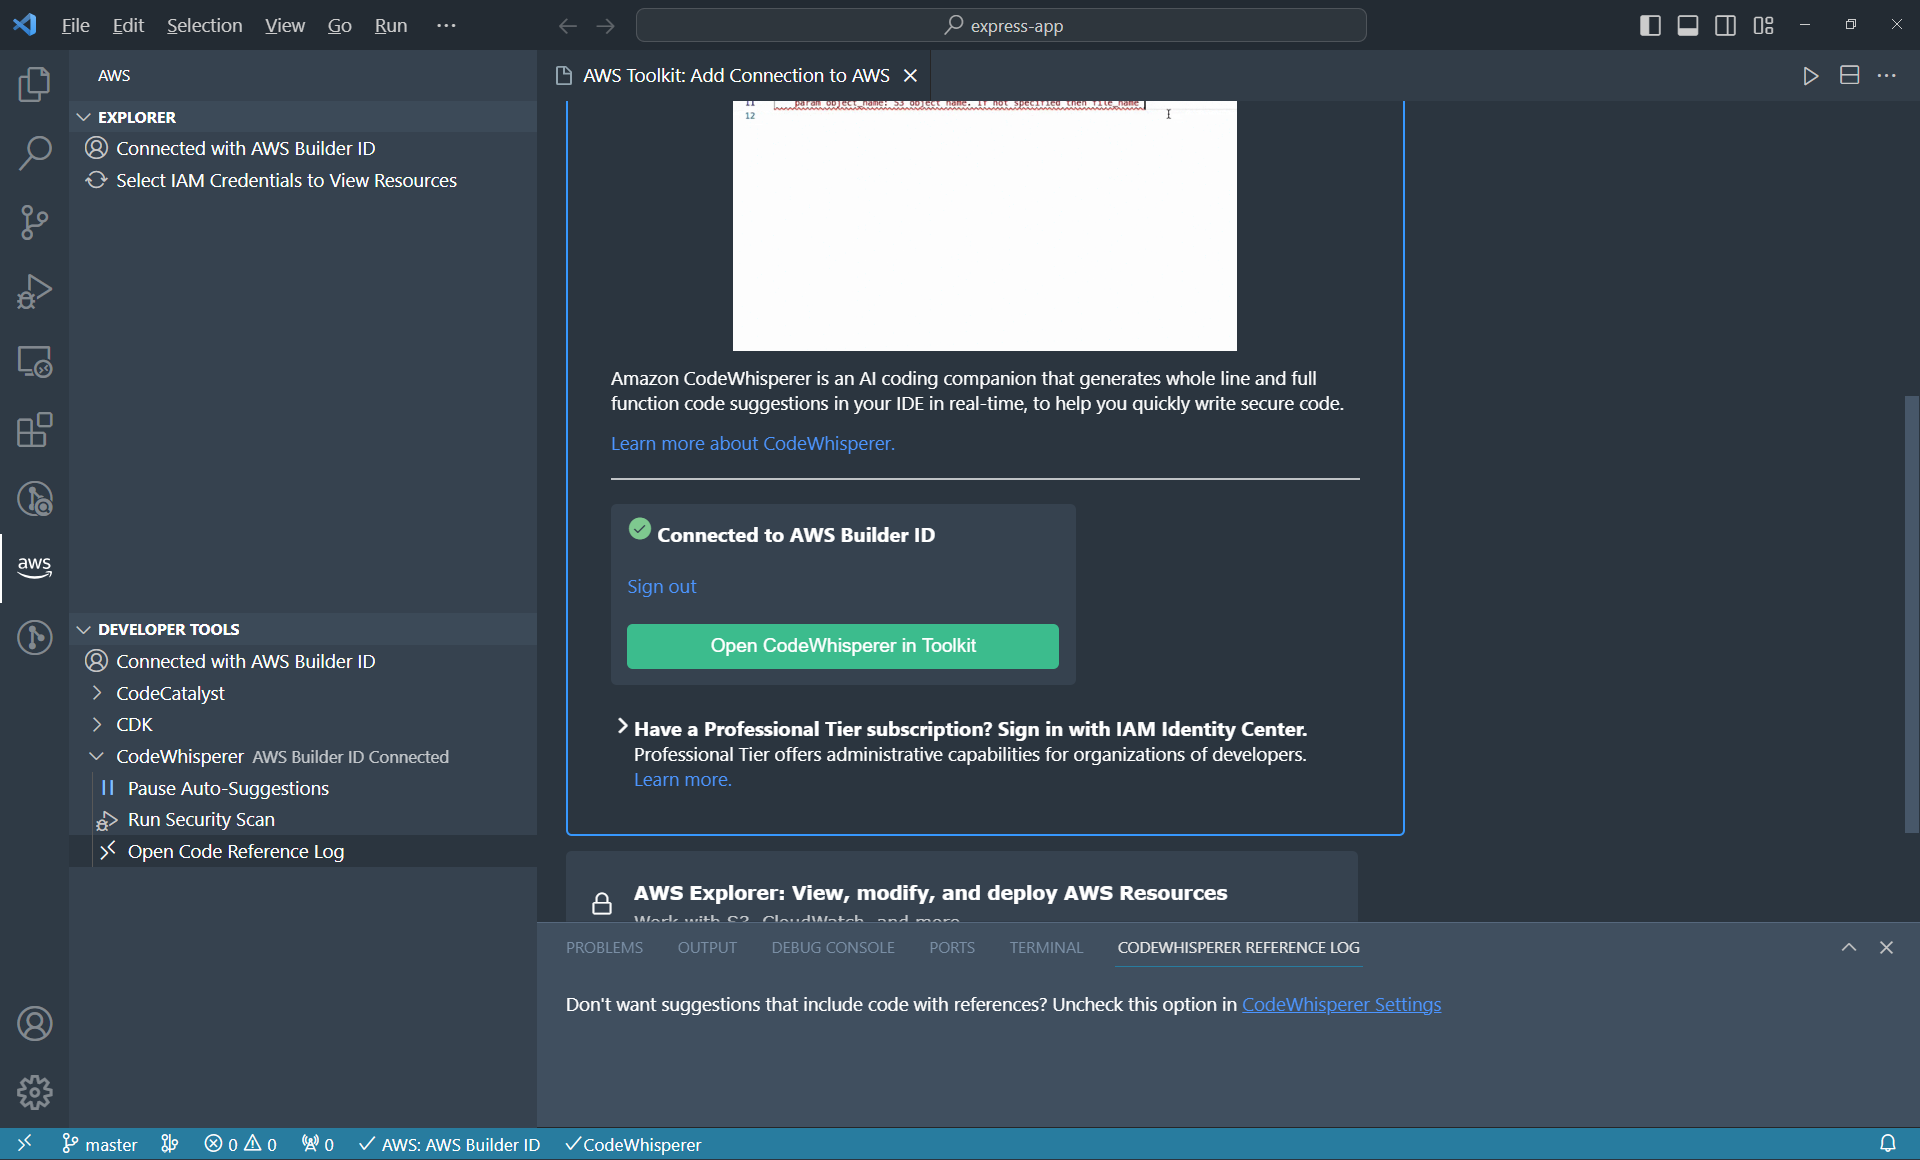1920x1160 pixels.
Task: Expand the CodeCatalyst tree node
Action: point(97,693)
